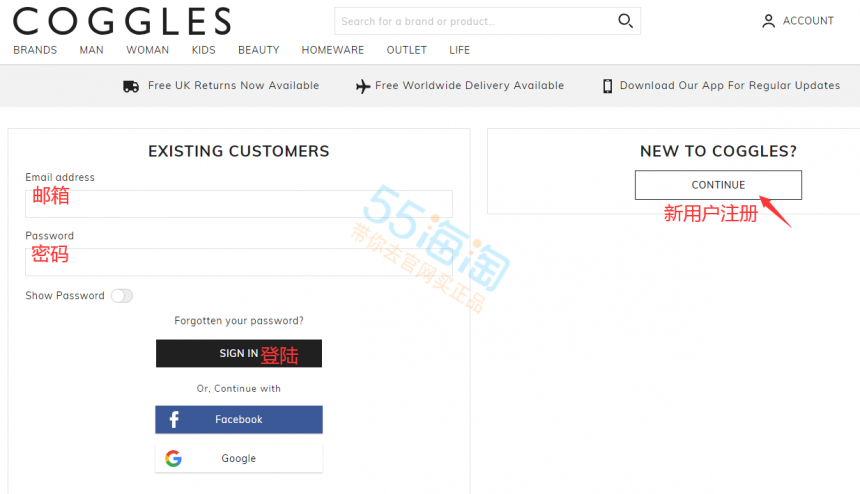This screenshot has width=860, height=494.
Task: Open the OUTLET menu
Action: point(406,50)
